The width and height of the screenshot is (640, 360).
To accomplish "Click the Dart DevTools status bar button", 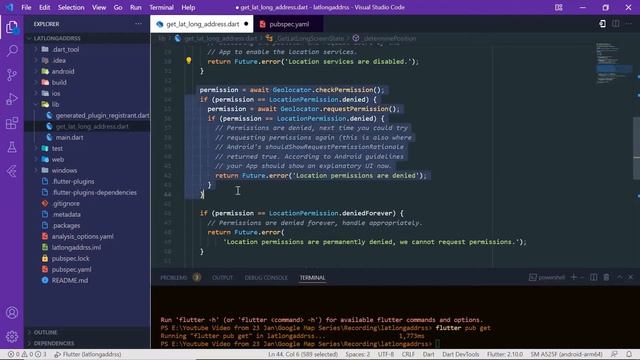I will click(460, 354).
